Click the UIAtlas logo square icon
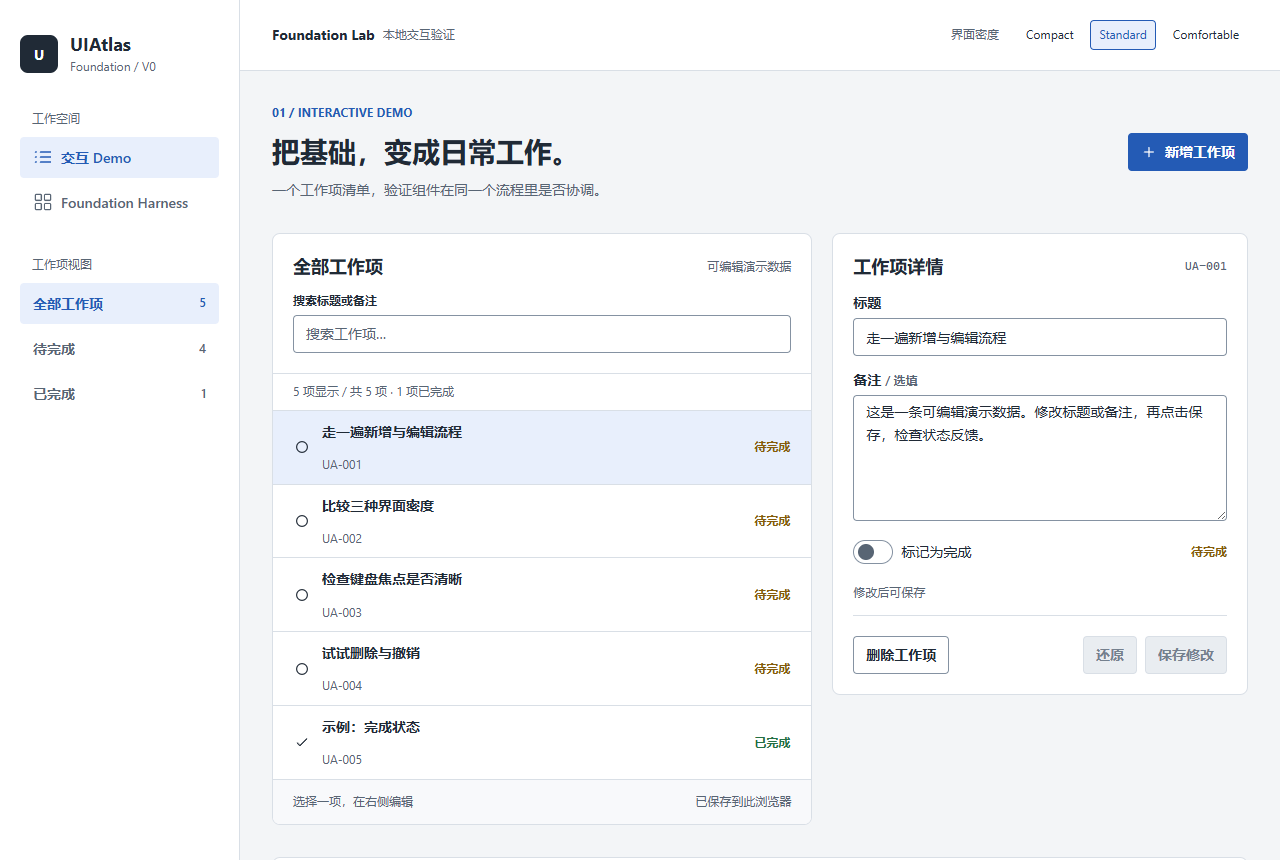The width and height of the screenshot is (1280, 860). (x=39, y=54)
